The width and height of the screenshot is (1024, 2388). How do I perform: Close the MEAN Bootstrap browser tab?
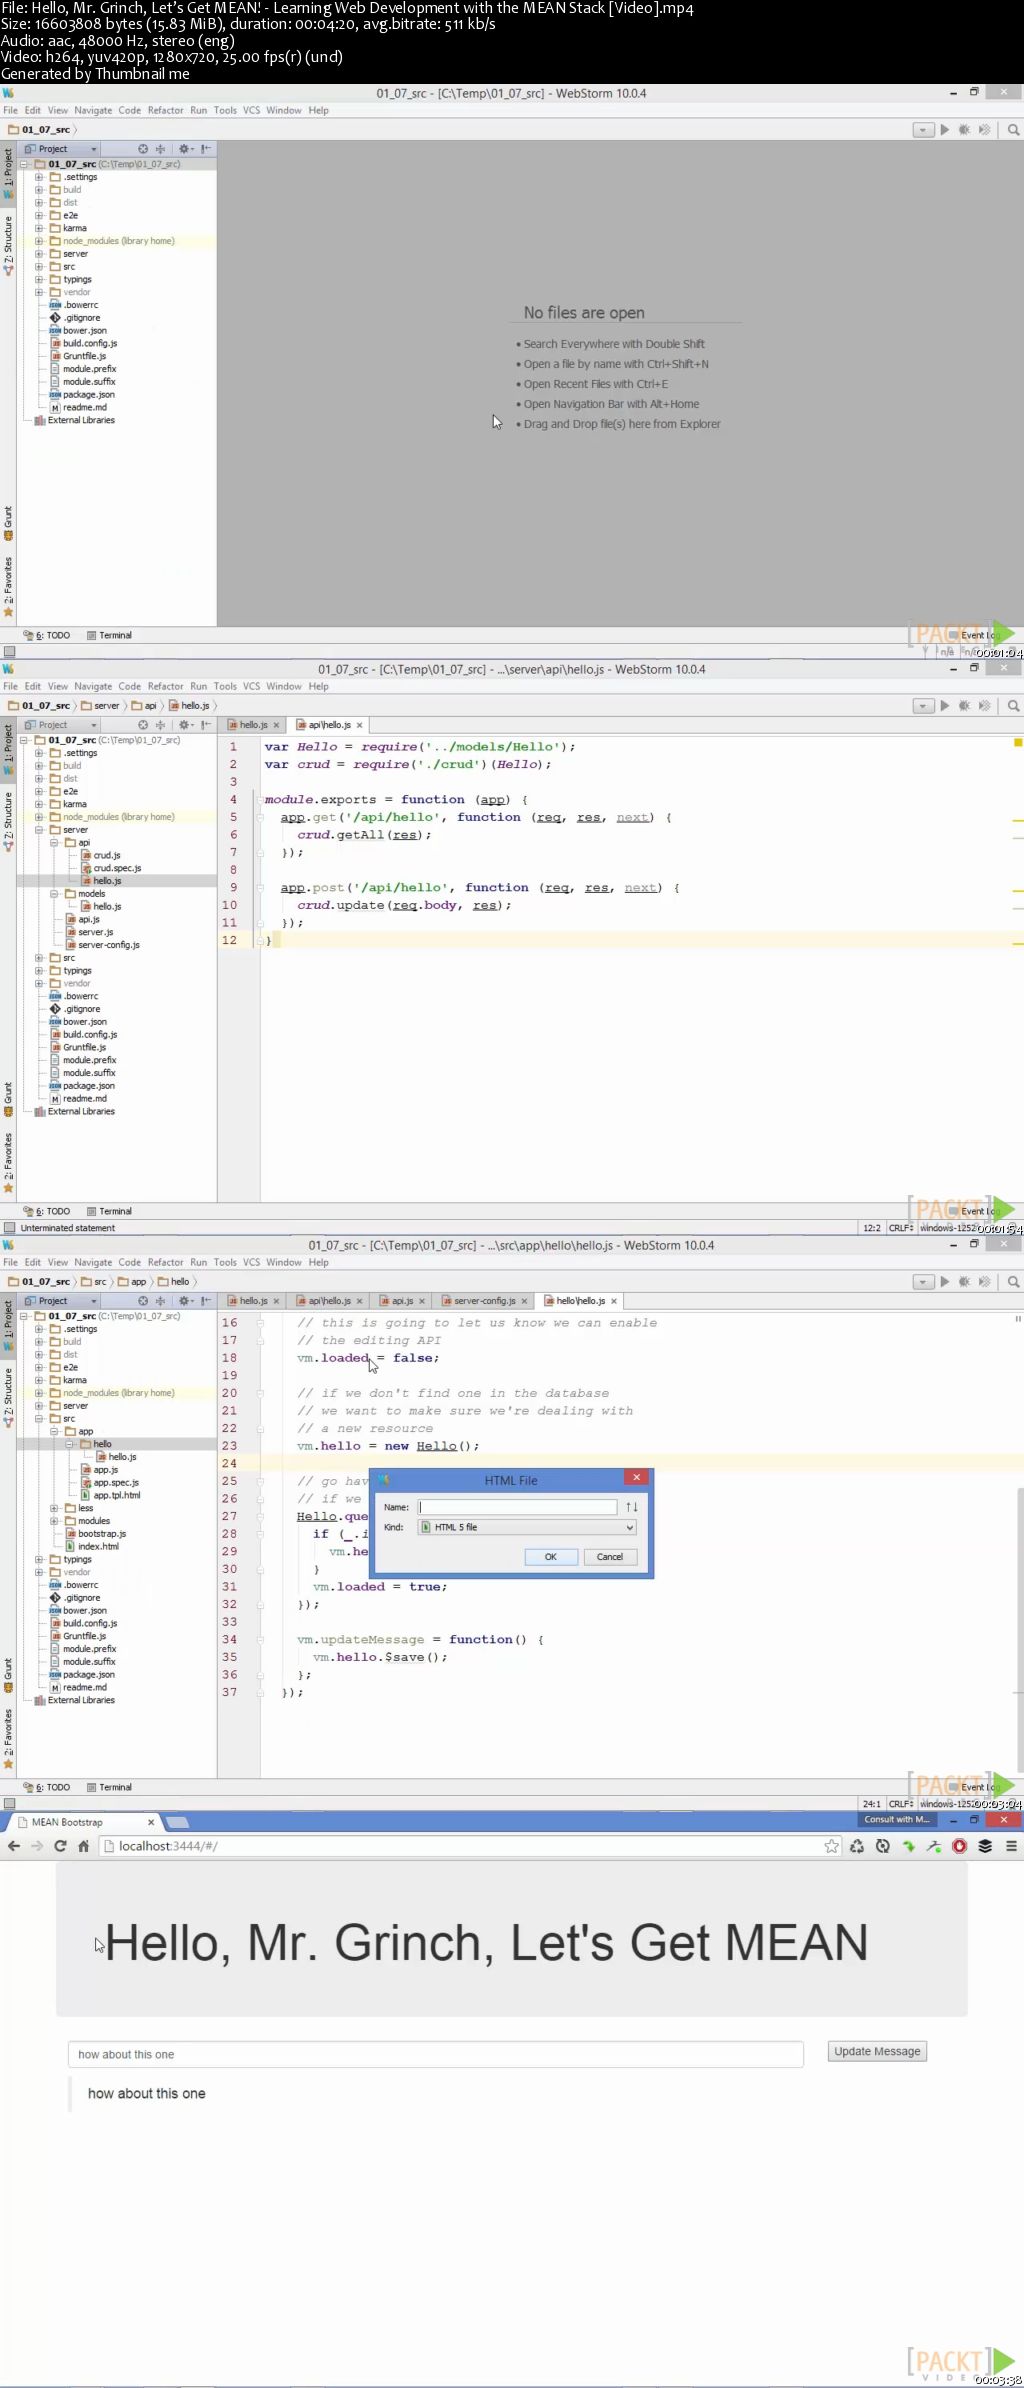[x=151, y=1822]
